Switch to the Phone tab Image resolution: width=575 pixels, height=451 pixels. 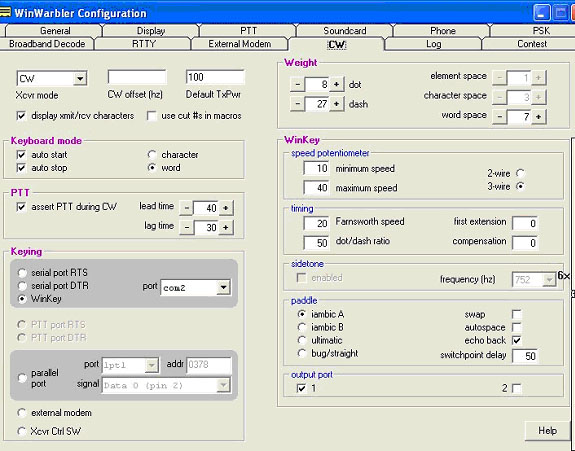pos(443,31)
